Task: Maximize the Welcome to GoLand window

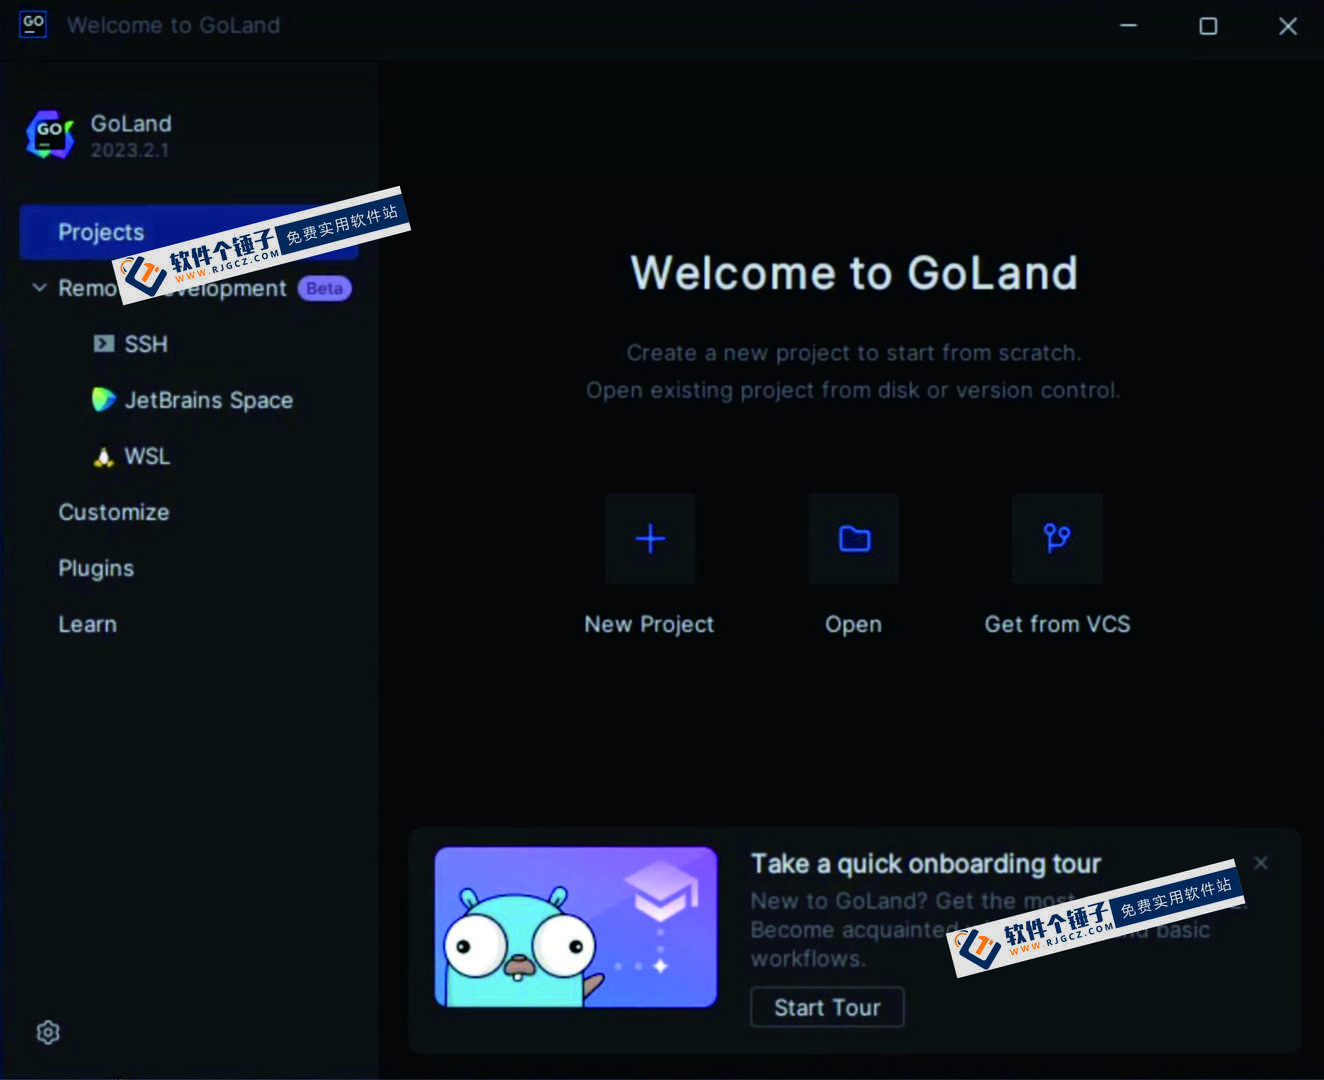Action: 1208,26
